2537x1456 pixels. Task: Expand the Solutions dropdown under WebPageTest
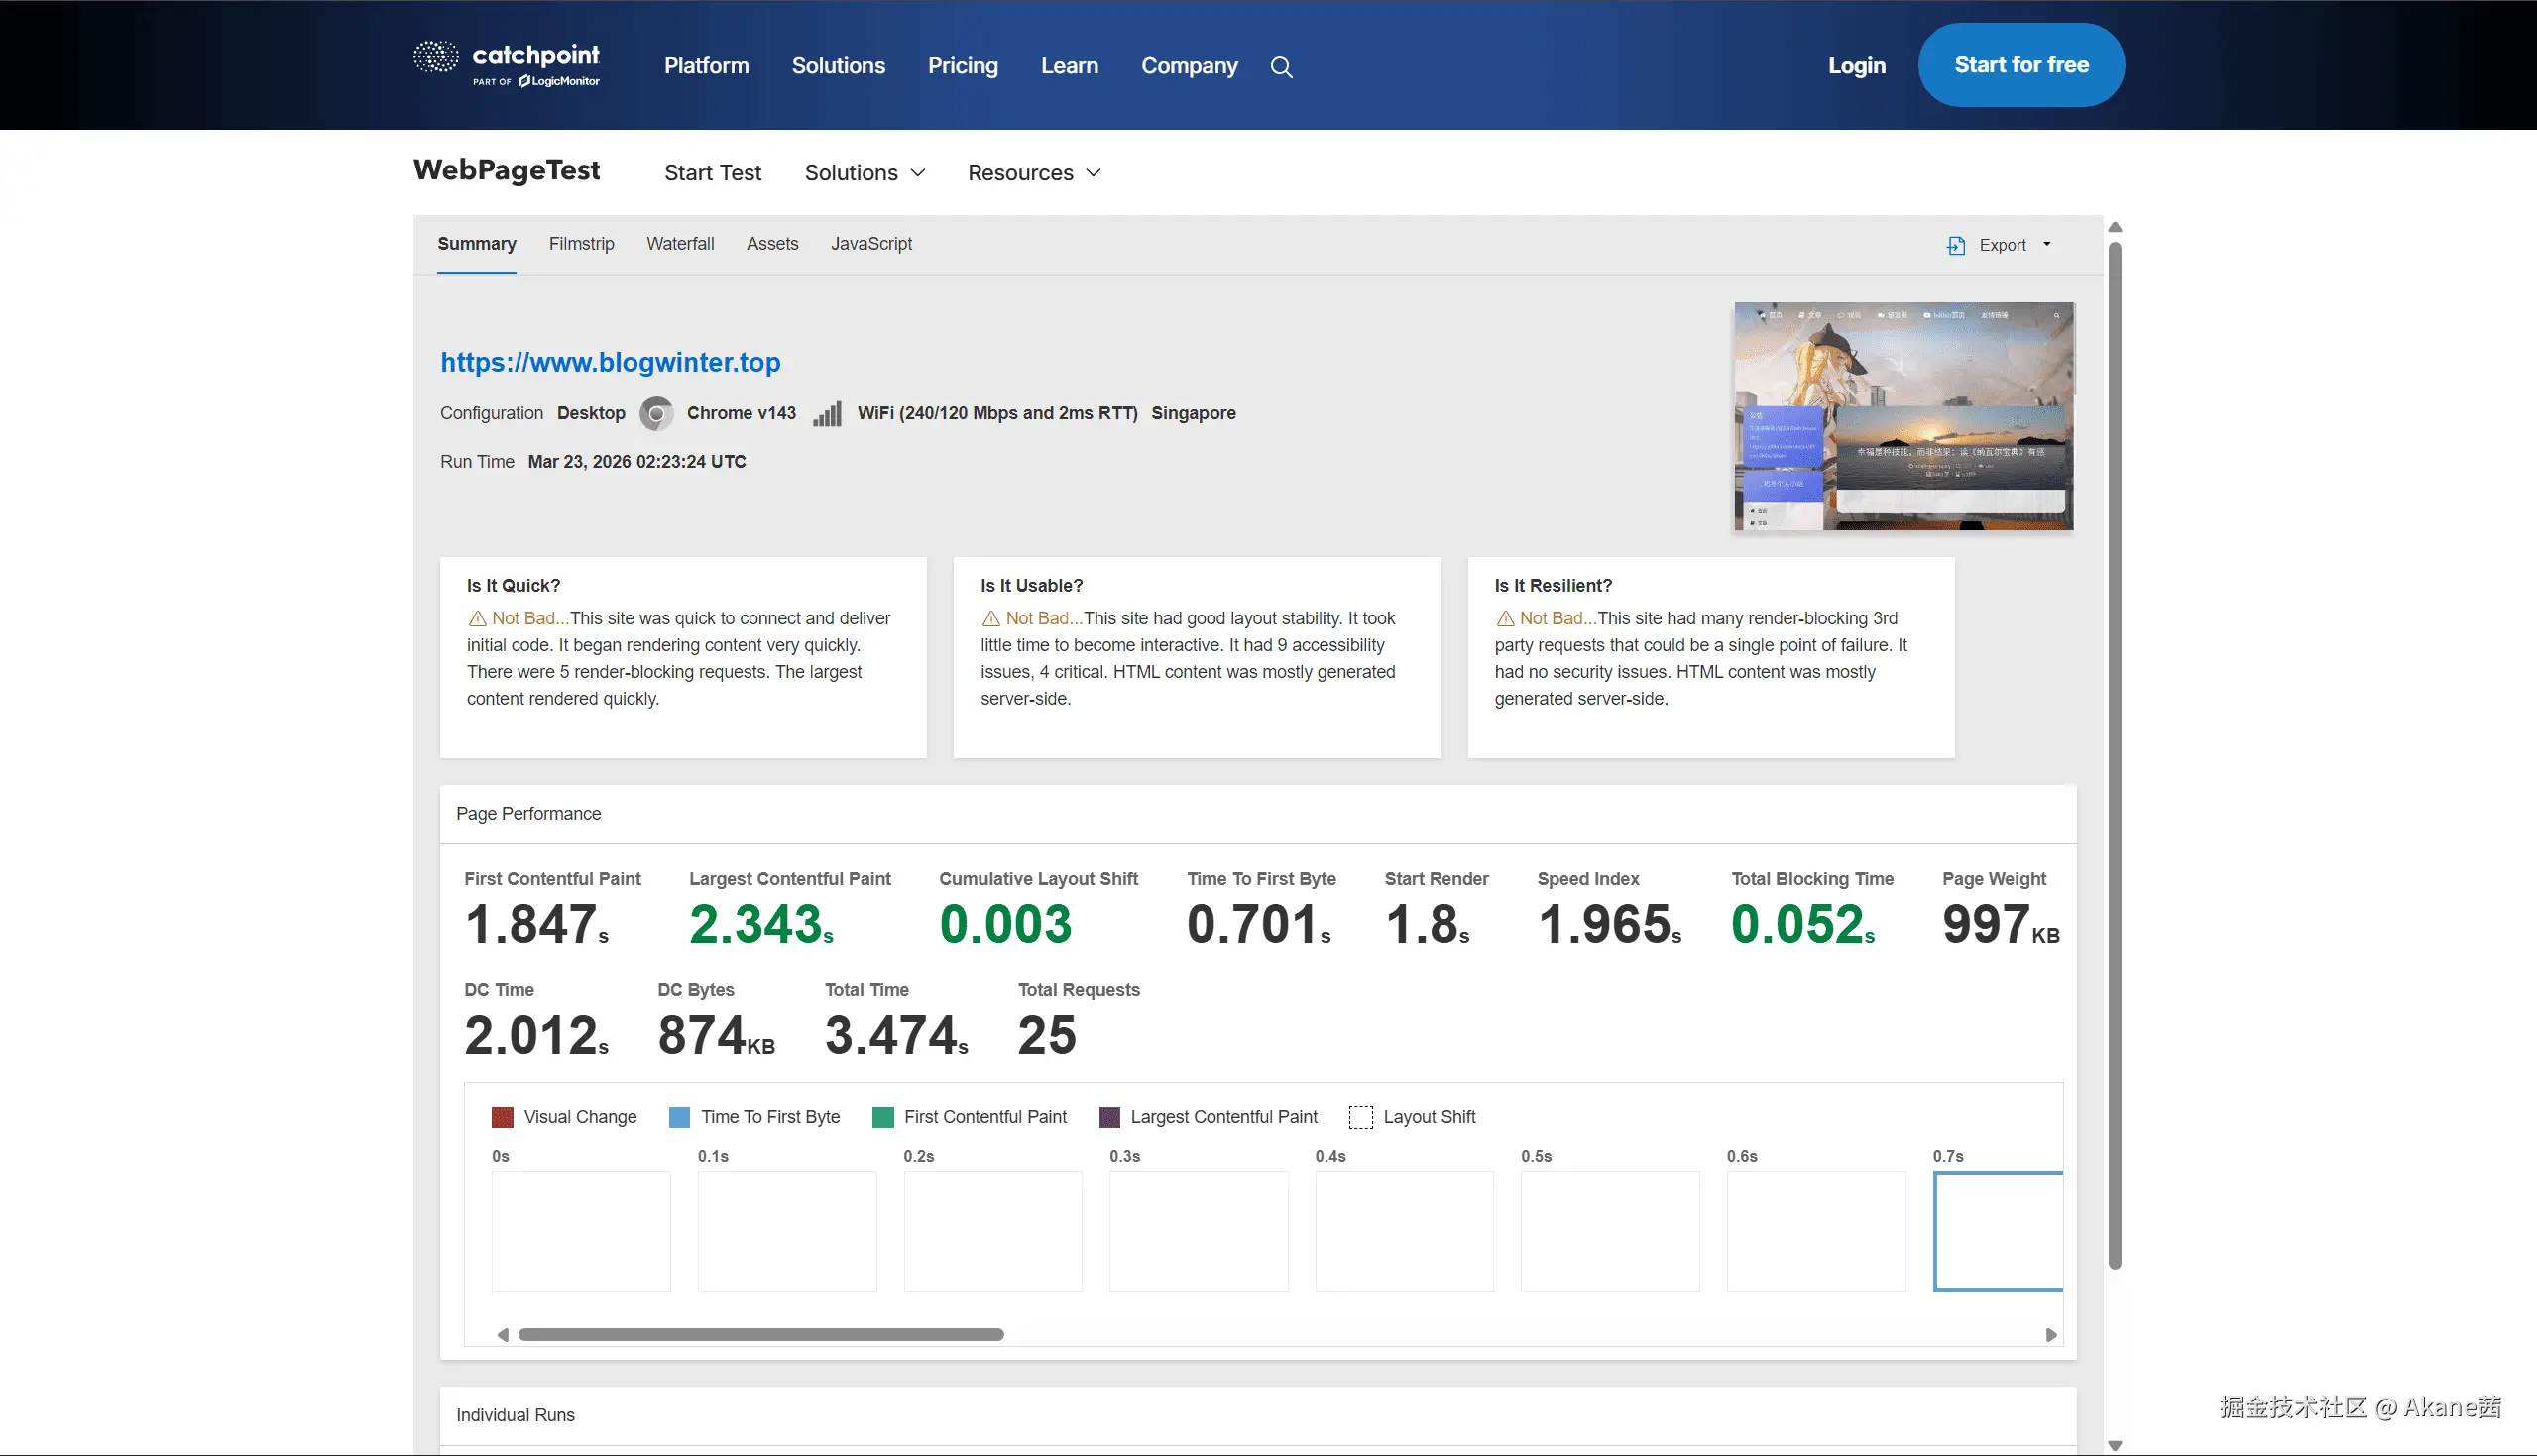pos(865,173)
